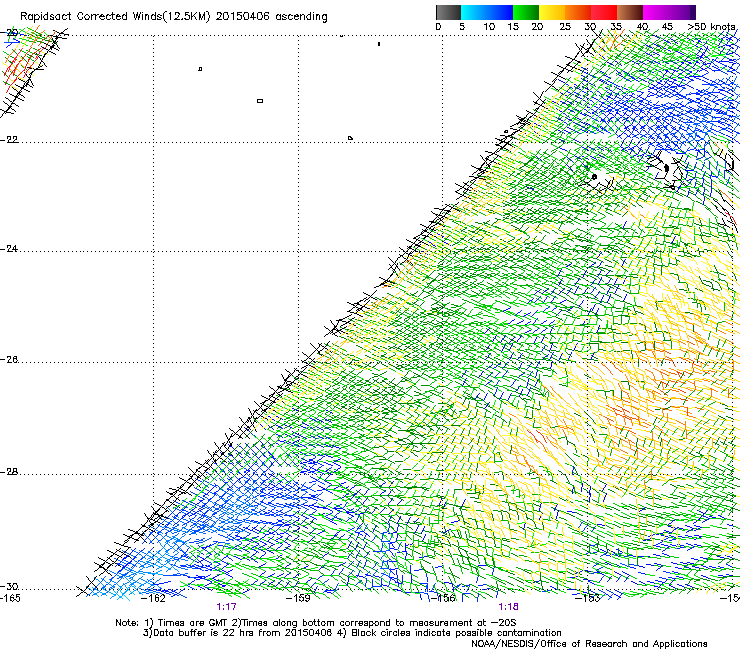
Task: Click the -22 latitude axis label
Action: (9, 140)
